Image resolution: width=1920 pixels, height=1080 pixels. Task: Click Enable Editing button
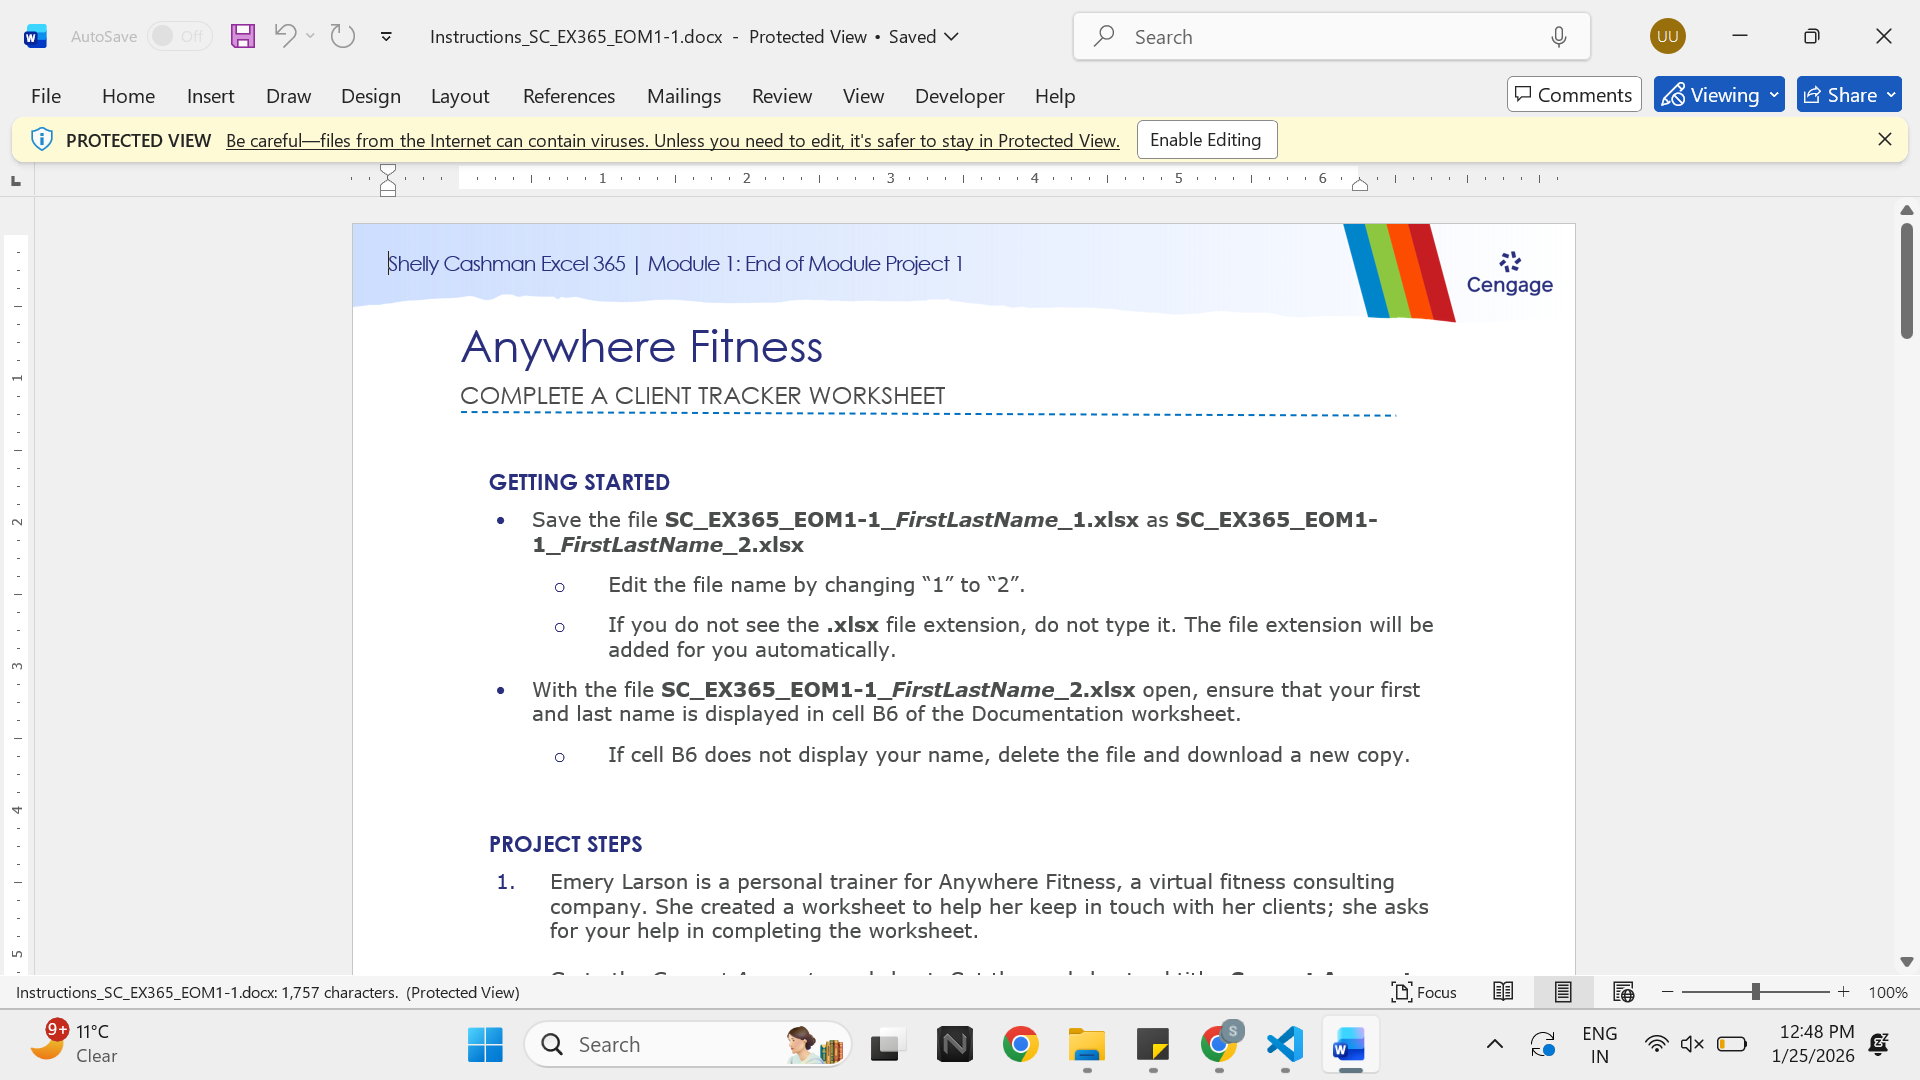point(1206,140)
